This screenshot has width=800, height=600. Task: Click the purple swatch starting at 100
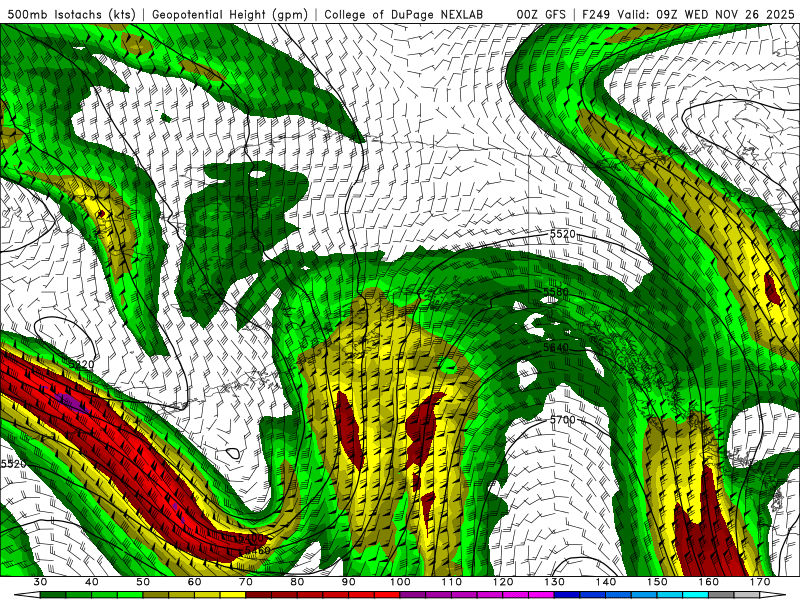tap(413, 595)
